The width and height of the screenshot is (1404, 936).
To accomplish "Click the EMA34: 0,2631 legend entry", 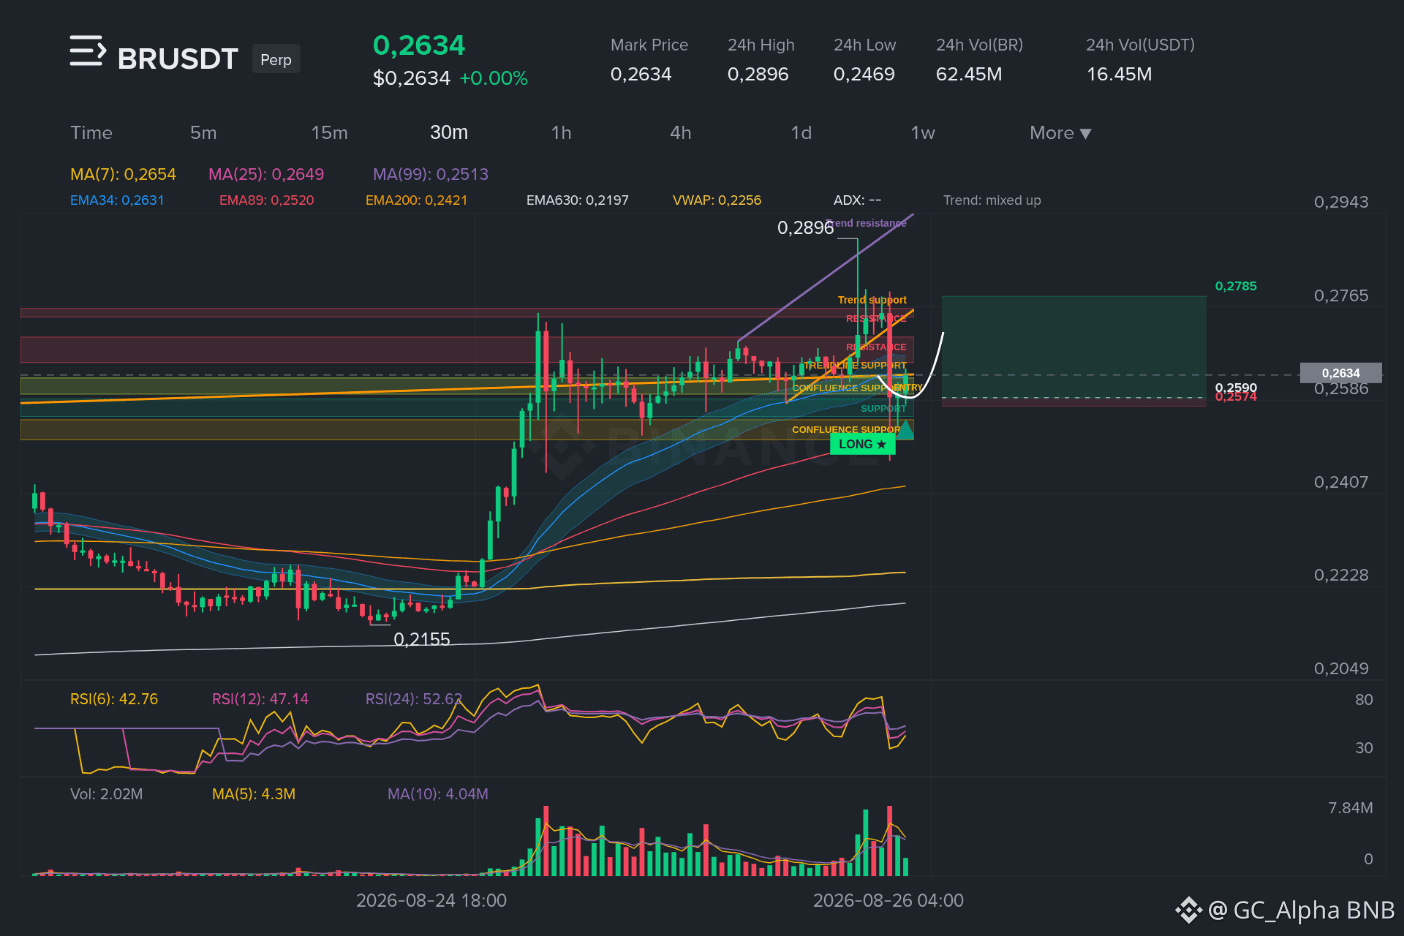I will pos(117,200).
